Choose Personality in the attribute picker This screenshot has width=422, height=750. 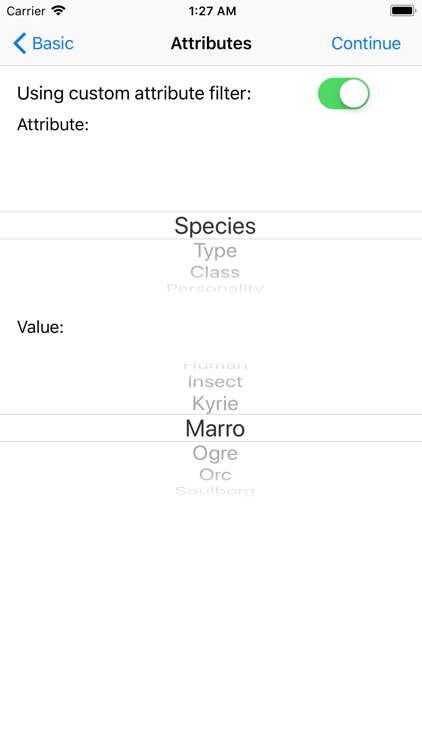click(x=215, y=288)
